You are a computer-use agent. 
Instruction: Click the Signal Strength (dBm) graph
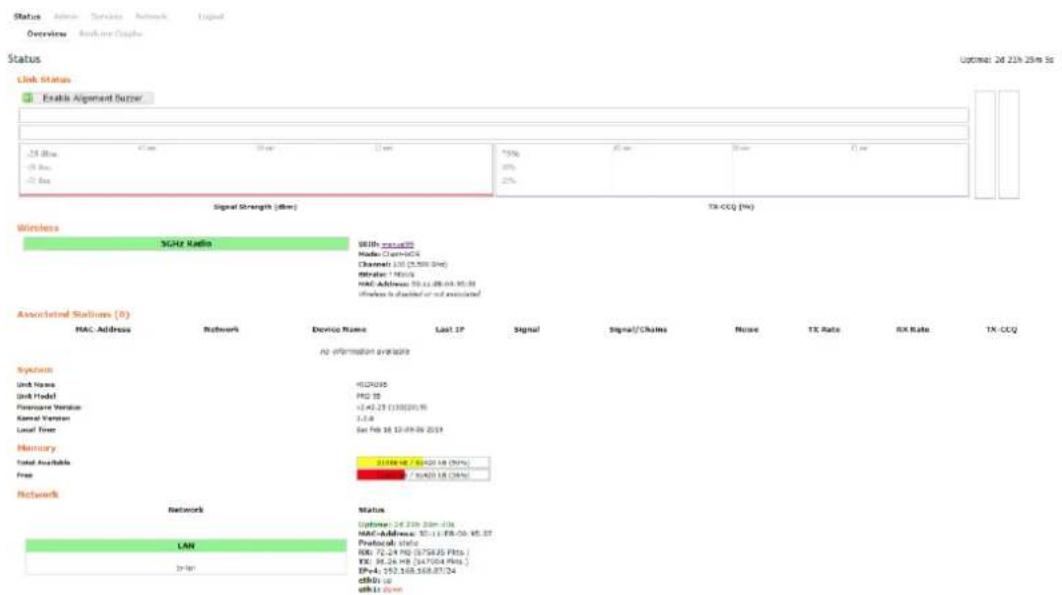(x=256, y=169)
